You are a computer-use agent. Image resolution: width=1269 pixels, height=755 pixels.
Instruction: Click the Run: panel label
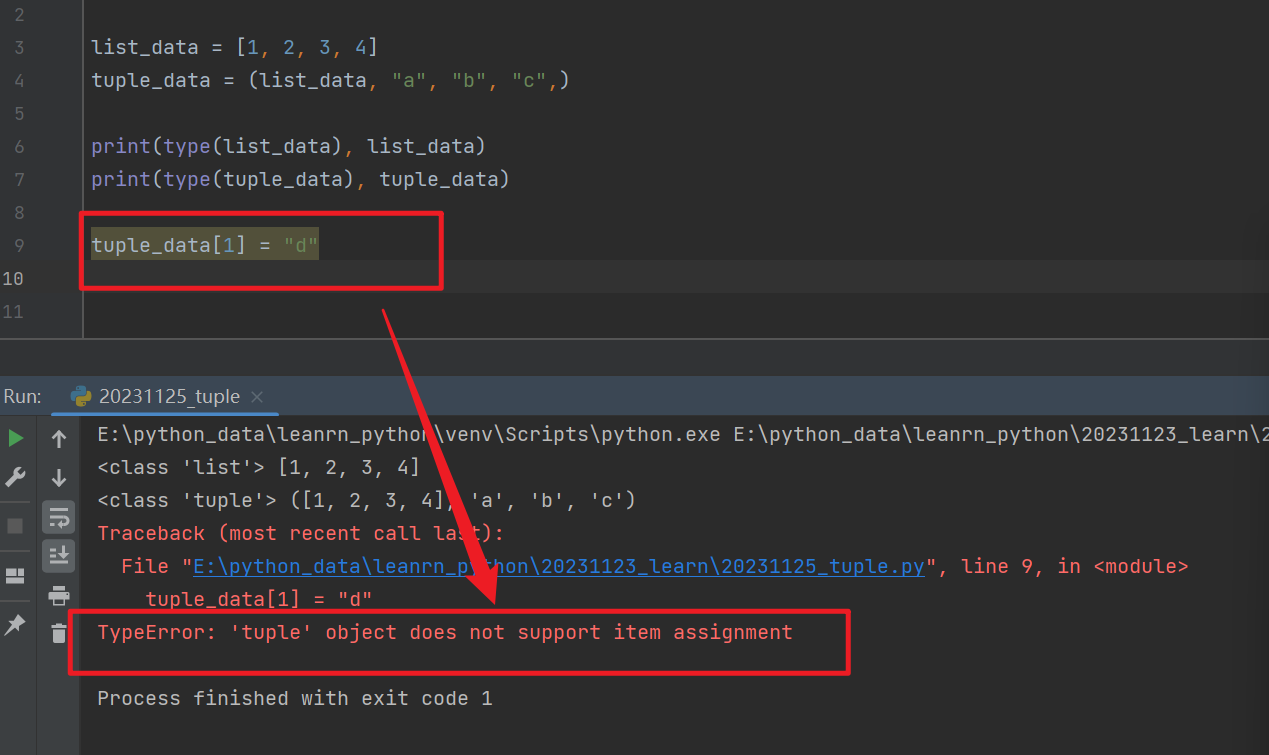[x=22, y=396]
